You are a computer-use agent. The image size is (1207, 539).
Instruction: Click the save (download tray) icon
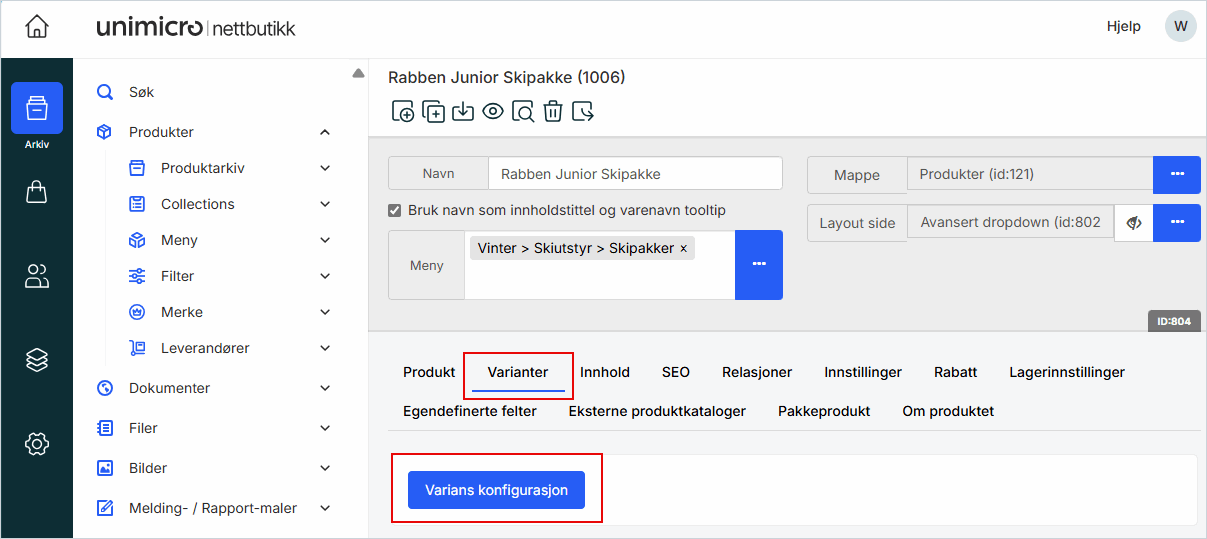tap(463, 111)
